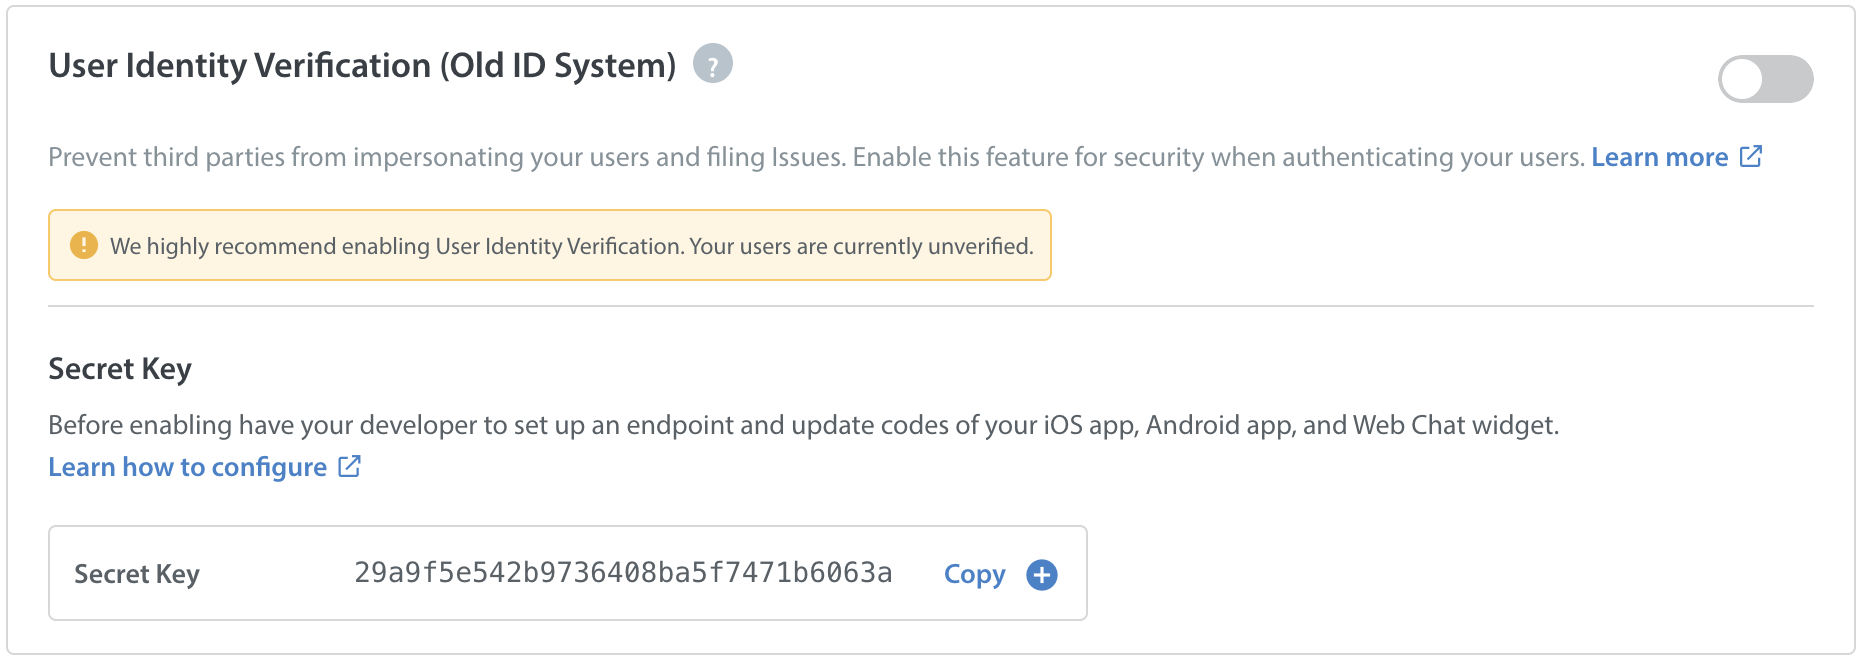Click the orange exclamation warning icon
This screenshot has width=1870, height=666.
tap(84, 245)
